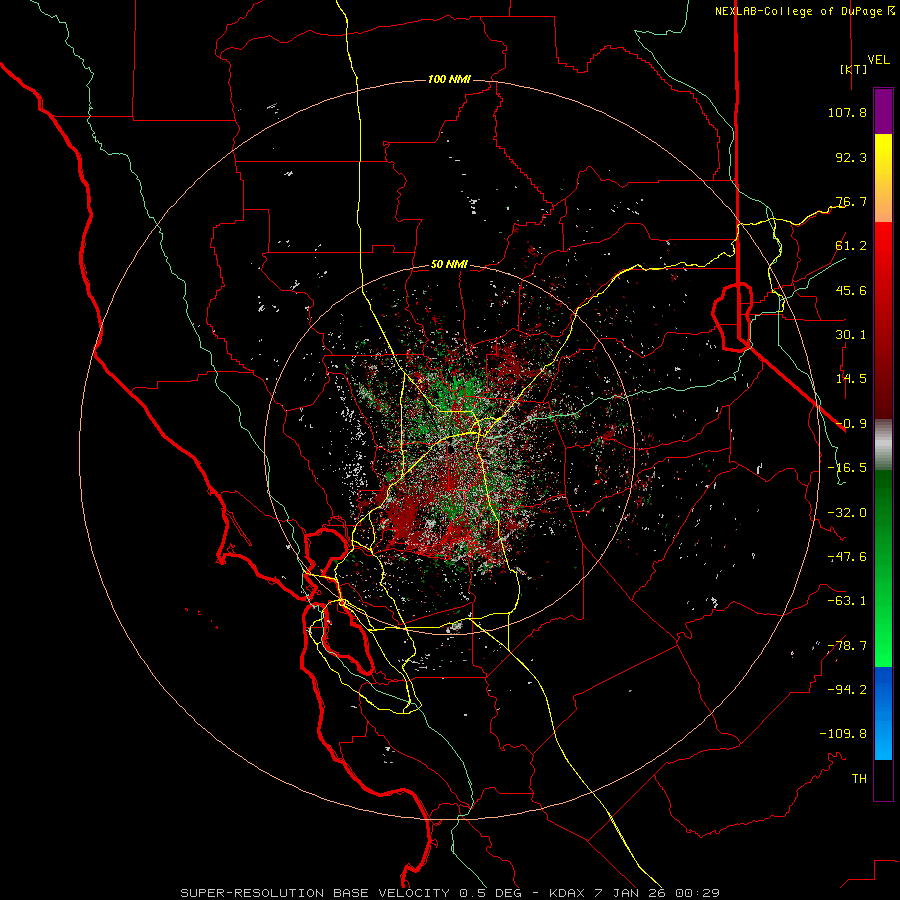Select the 92.3 scale value
This screenshot has width=900, height=900.
click(x=851, y=157)
